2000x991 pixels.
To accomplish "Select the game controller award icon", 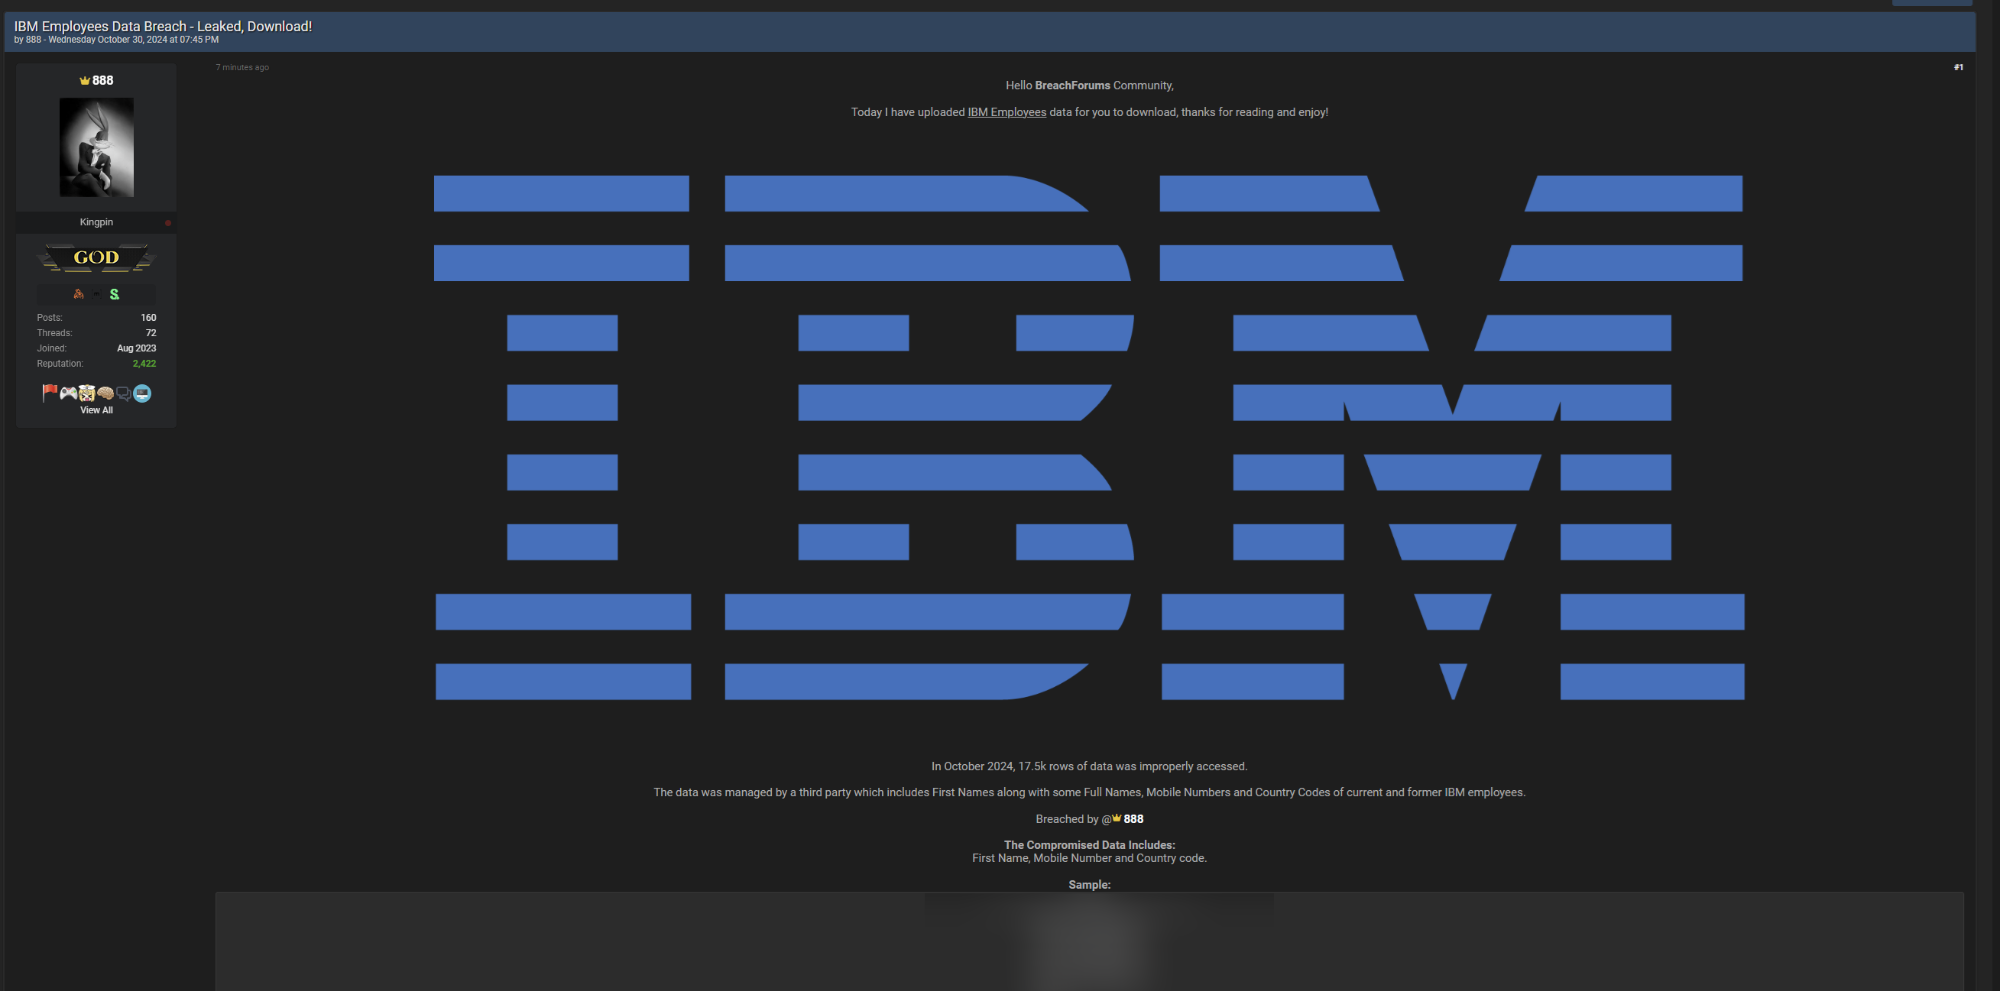I will 67,395.
